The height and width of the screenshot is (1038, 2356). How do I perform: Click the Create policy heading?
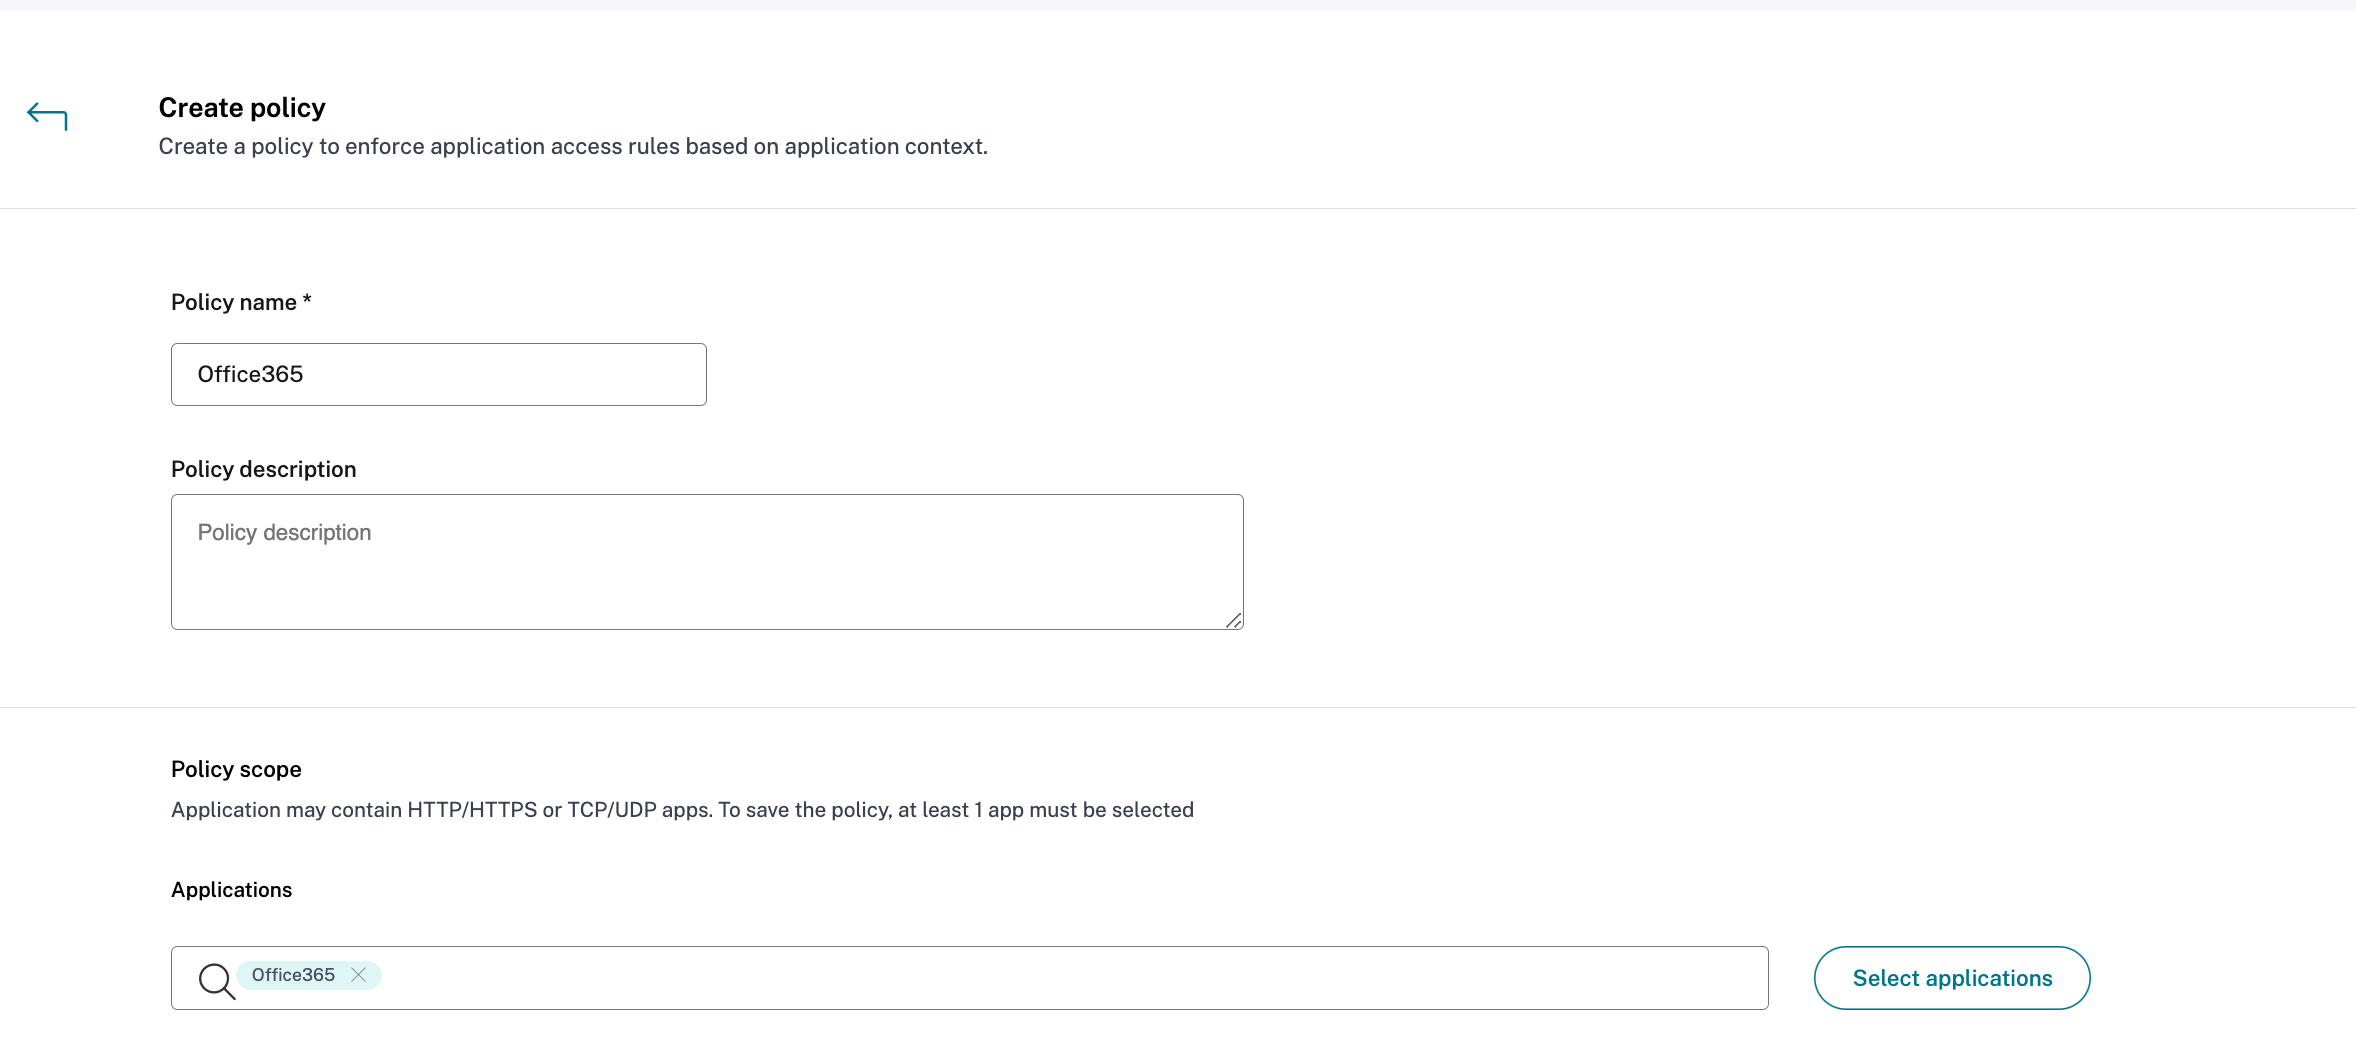tap(242, 108)
